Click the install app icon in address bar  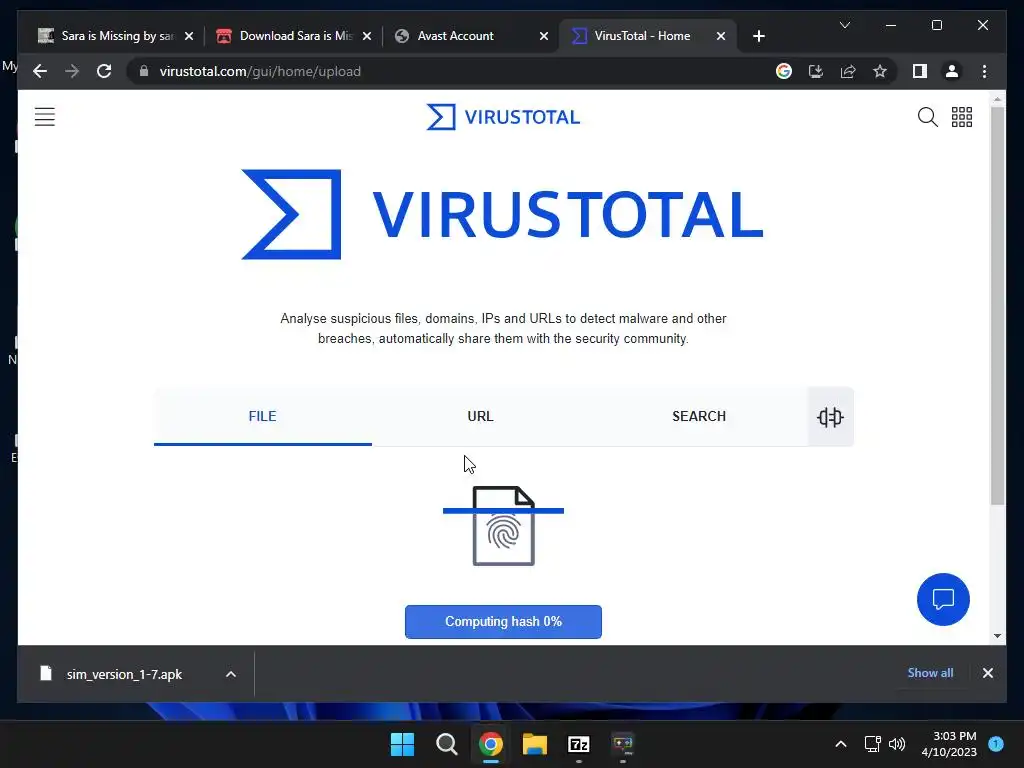click(x=816, y=71)
